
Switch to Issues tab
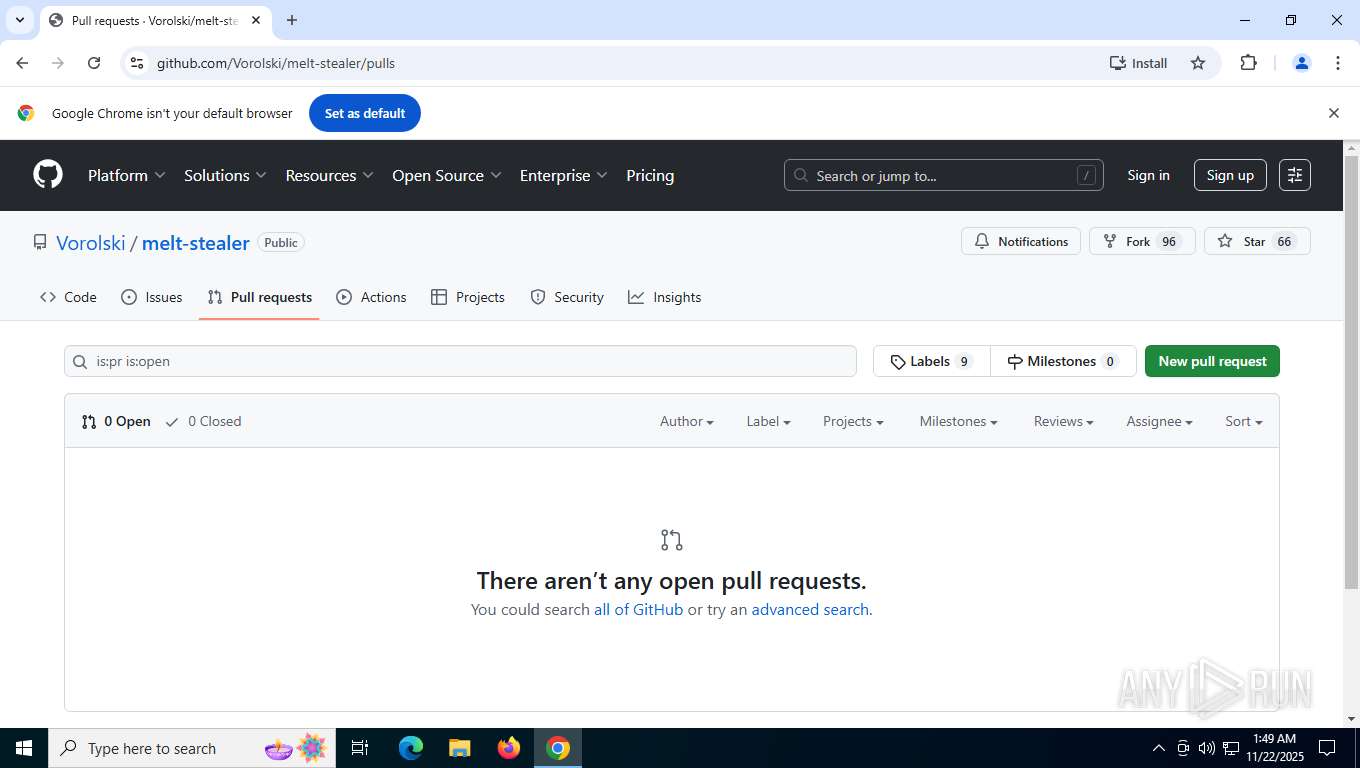pyautogui.click(x=152, y=297)
